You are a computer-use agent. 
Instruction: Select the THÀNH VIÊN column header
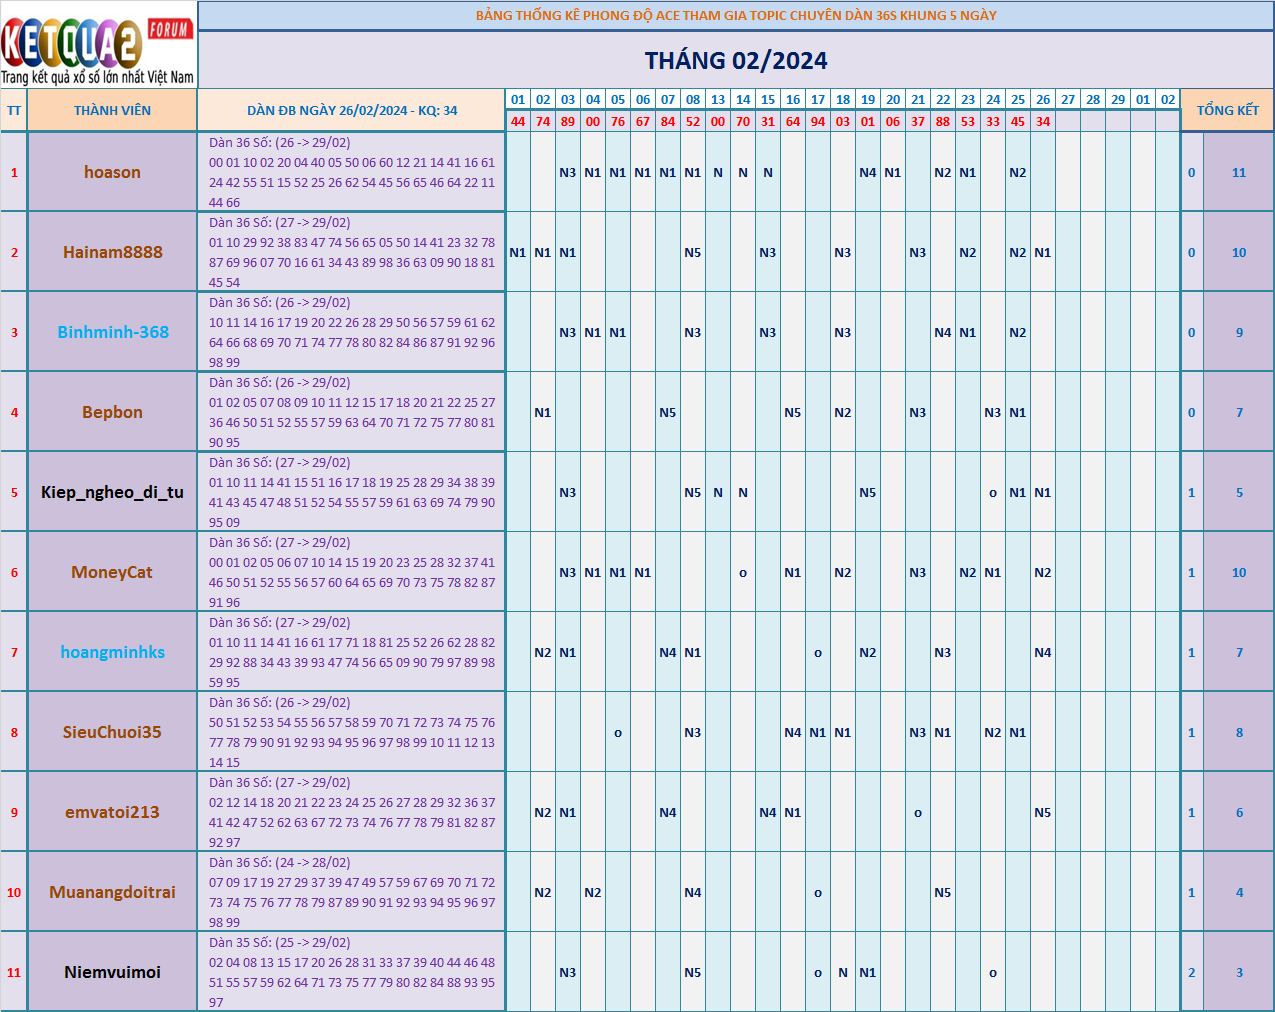pos(112,110)
